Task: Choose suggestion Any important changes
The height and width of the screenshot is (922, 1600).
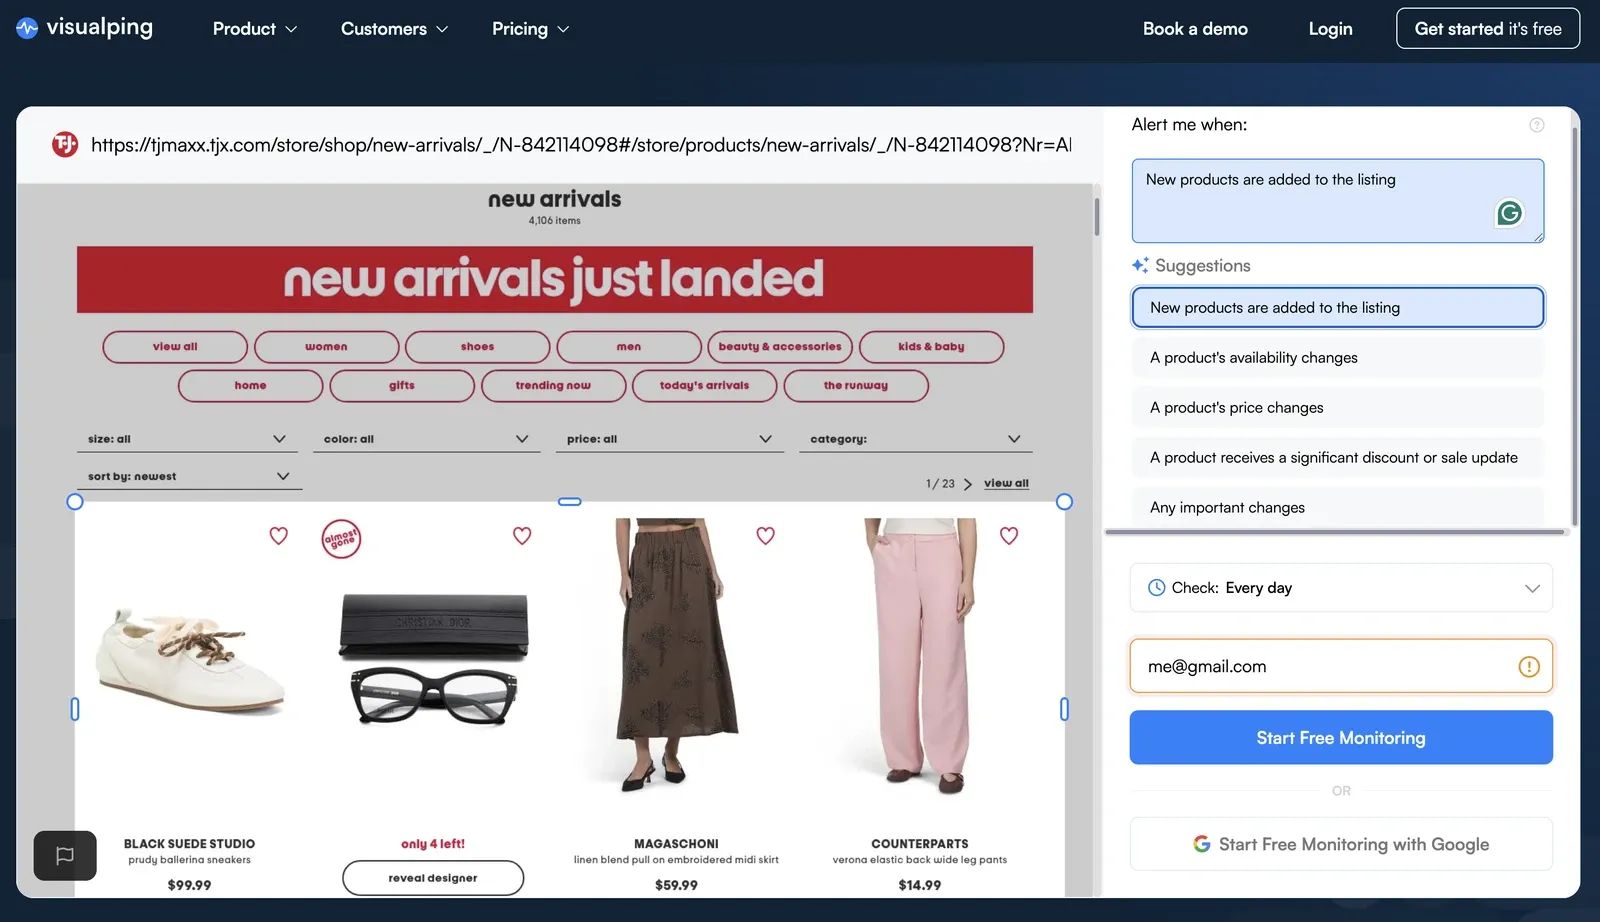Action: (1338, 508)
